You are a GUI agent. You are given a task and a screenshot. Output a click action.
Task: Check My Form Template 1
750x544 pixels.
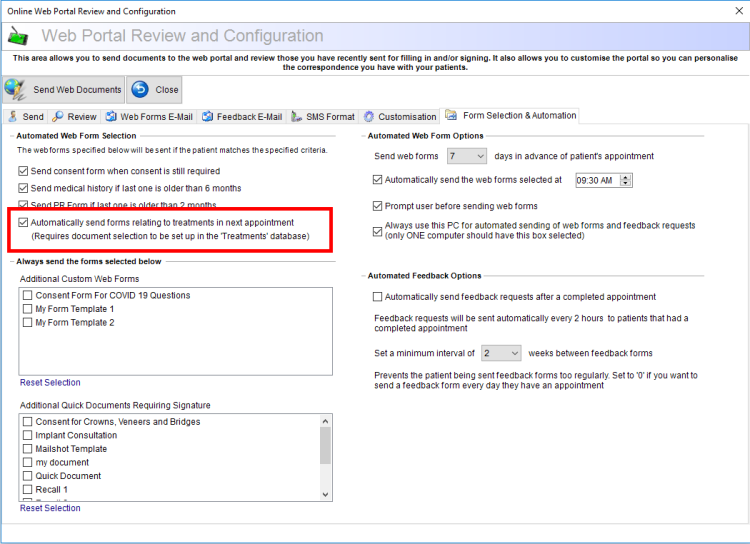tap(28, 309)
